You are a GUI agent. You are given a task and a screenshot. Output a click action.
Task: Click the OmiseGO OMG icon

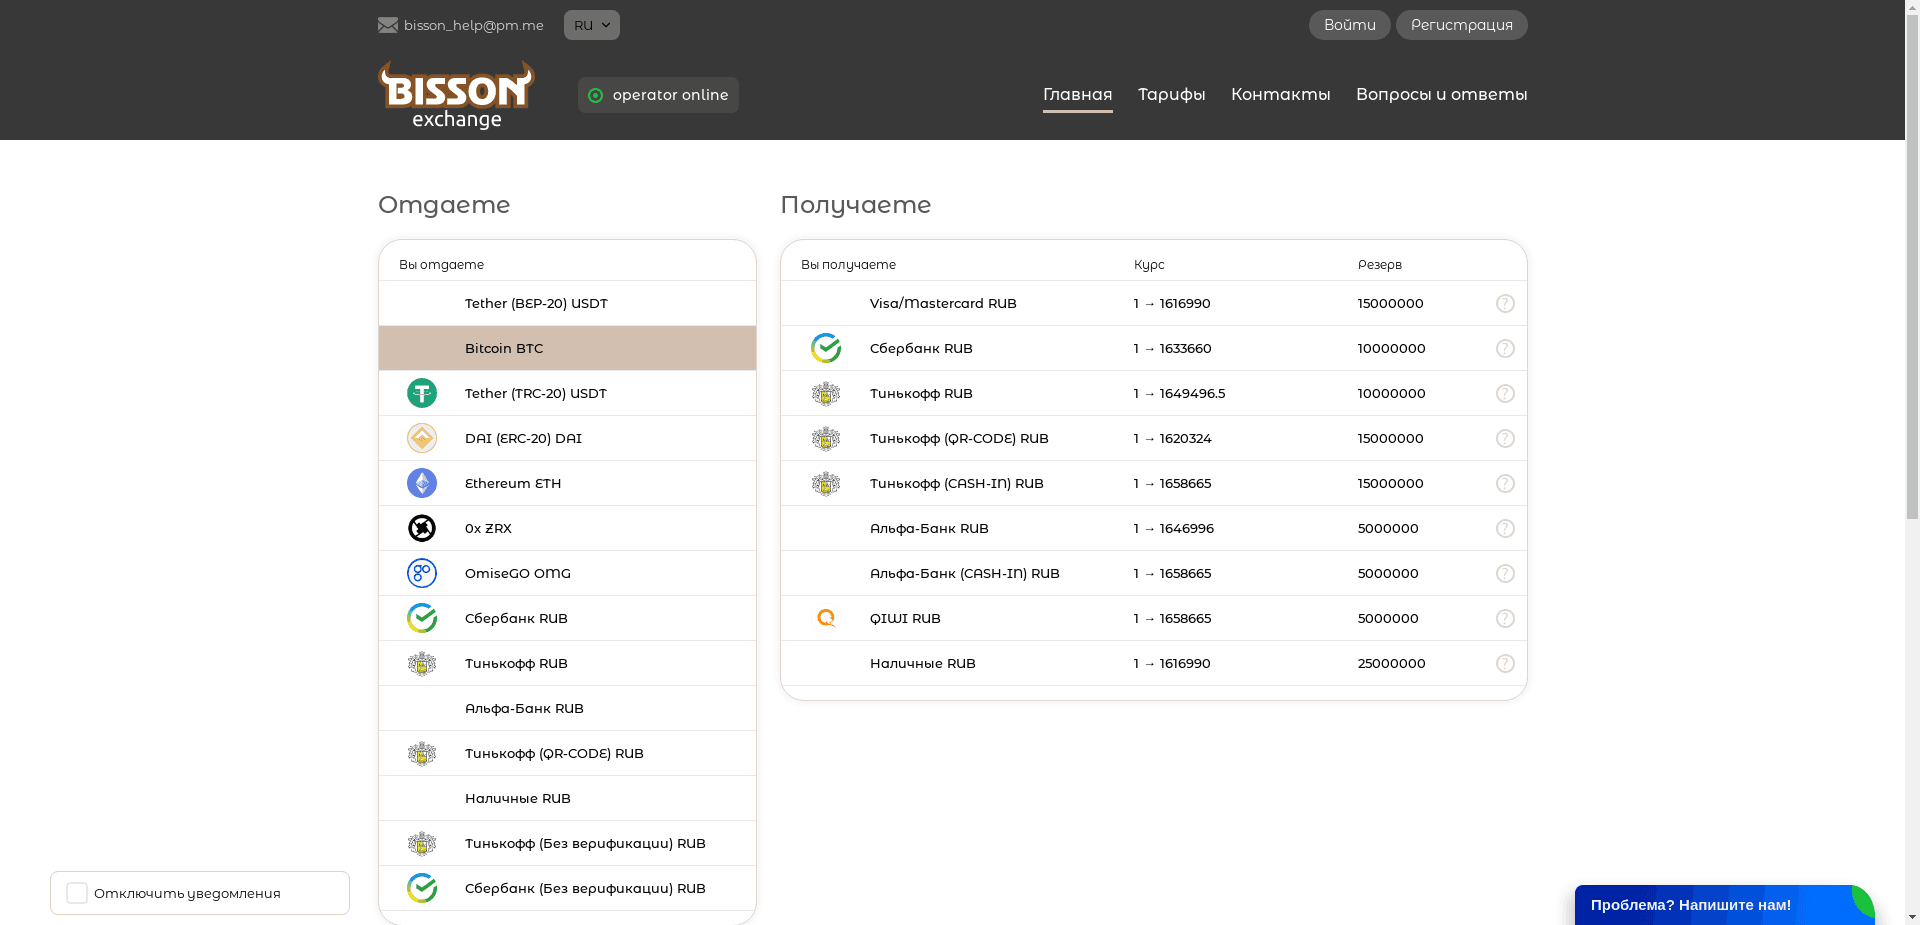pos(422,573)
